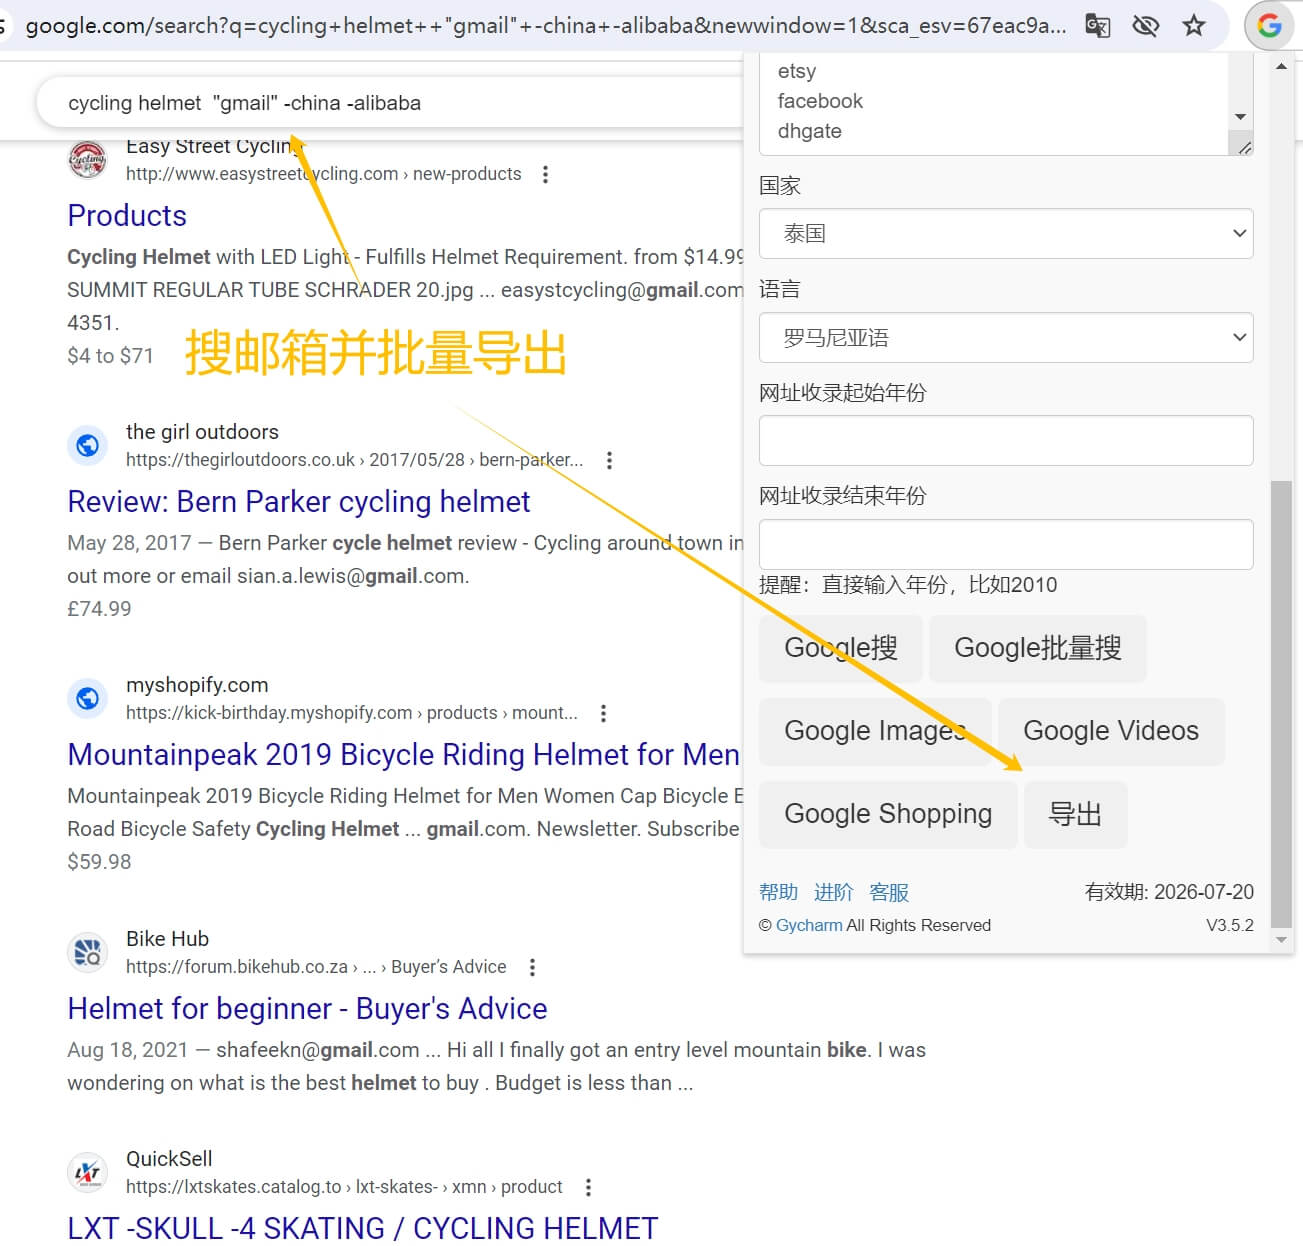Screen dimensions: 1303x1246
Task: Click the Google Videos button
Action: point(1111,731)
